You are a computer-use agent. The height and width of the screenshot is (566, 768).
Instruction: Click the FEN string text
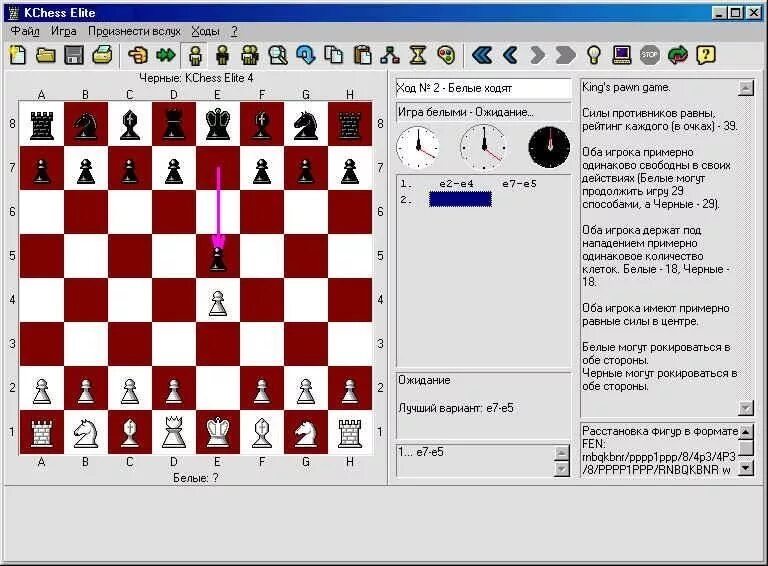pyautogui.click(x=659, y=463)
